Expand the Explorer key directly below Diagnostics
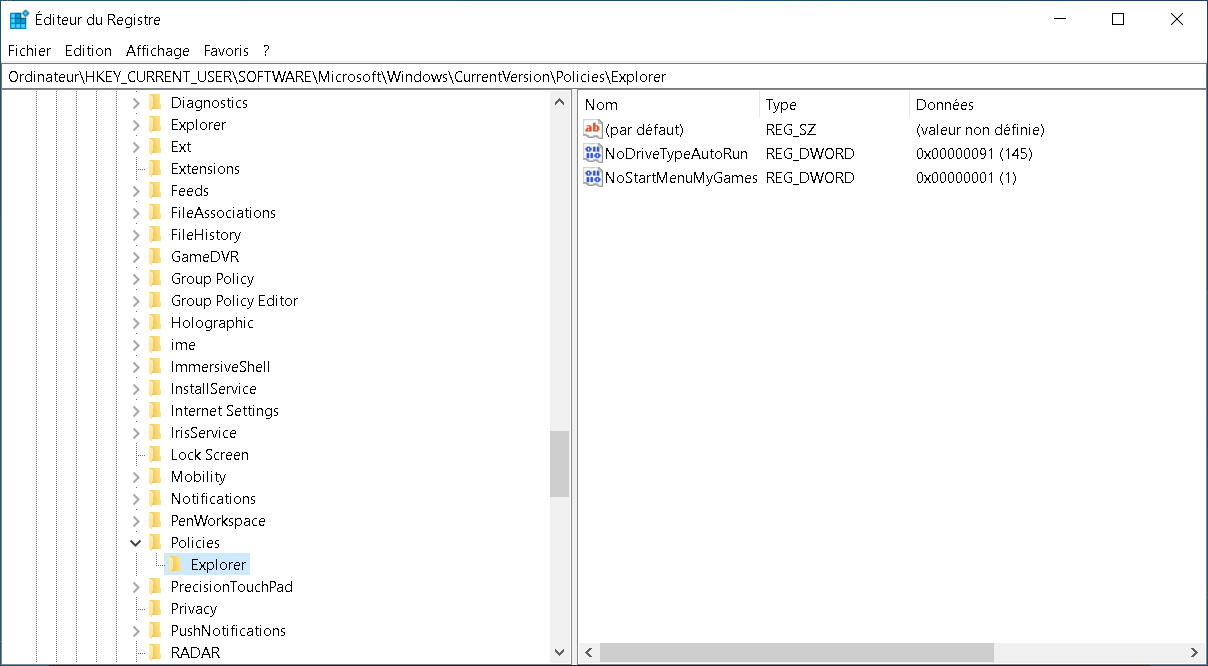The height and width of the screenshot is (666, 1208). click(x=136, y=125)
